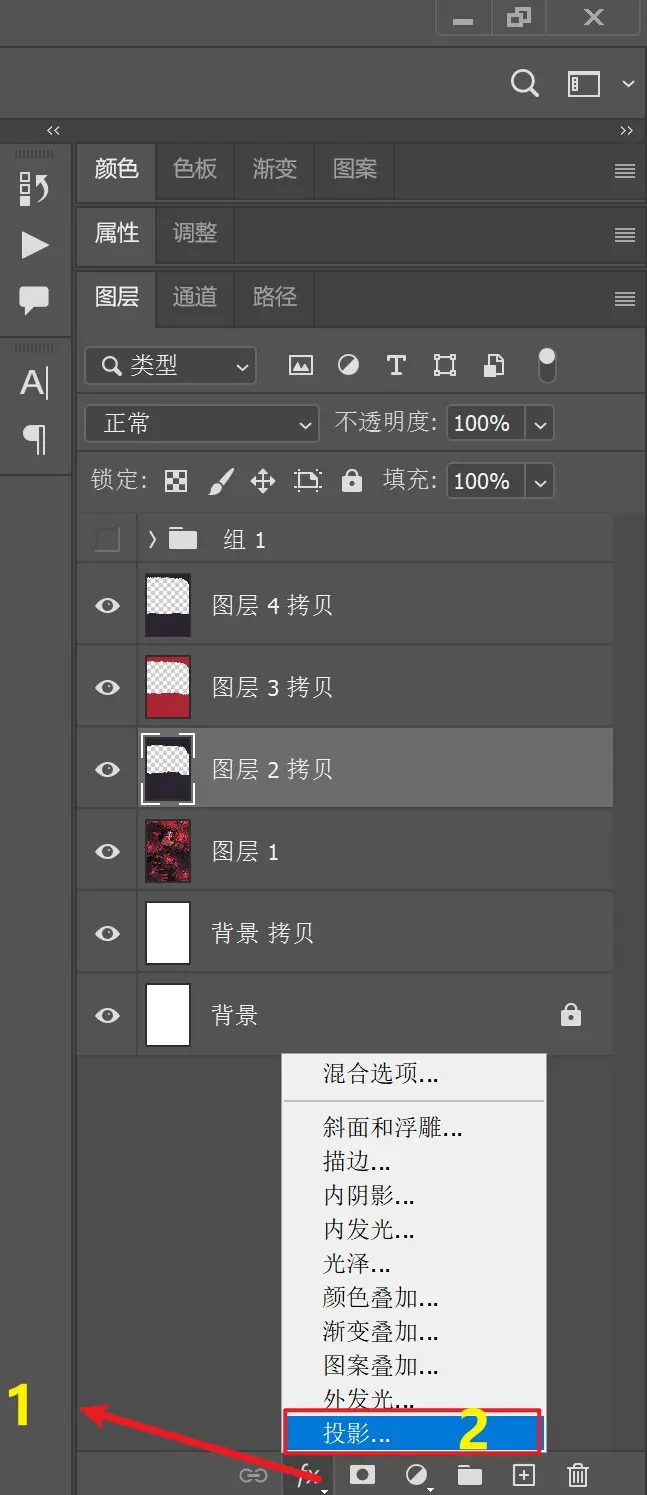Choose 混合选项... from the fx menu
The image size is (647, 1495).
(x=414, y=1075)
